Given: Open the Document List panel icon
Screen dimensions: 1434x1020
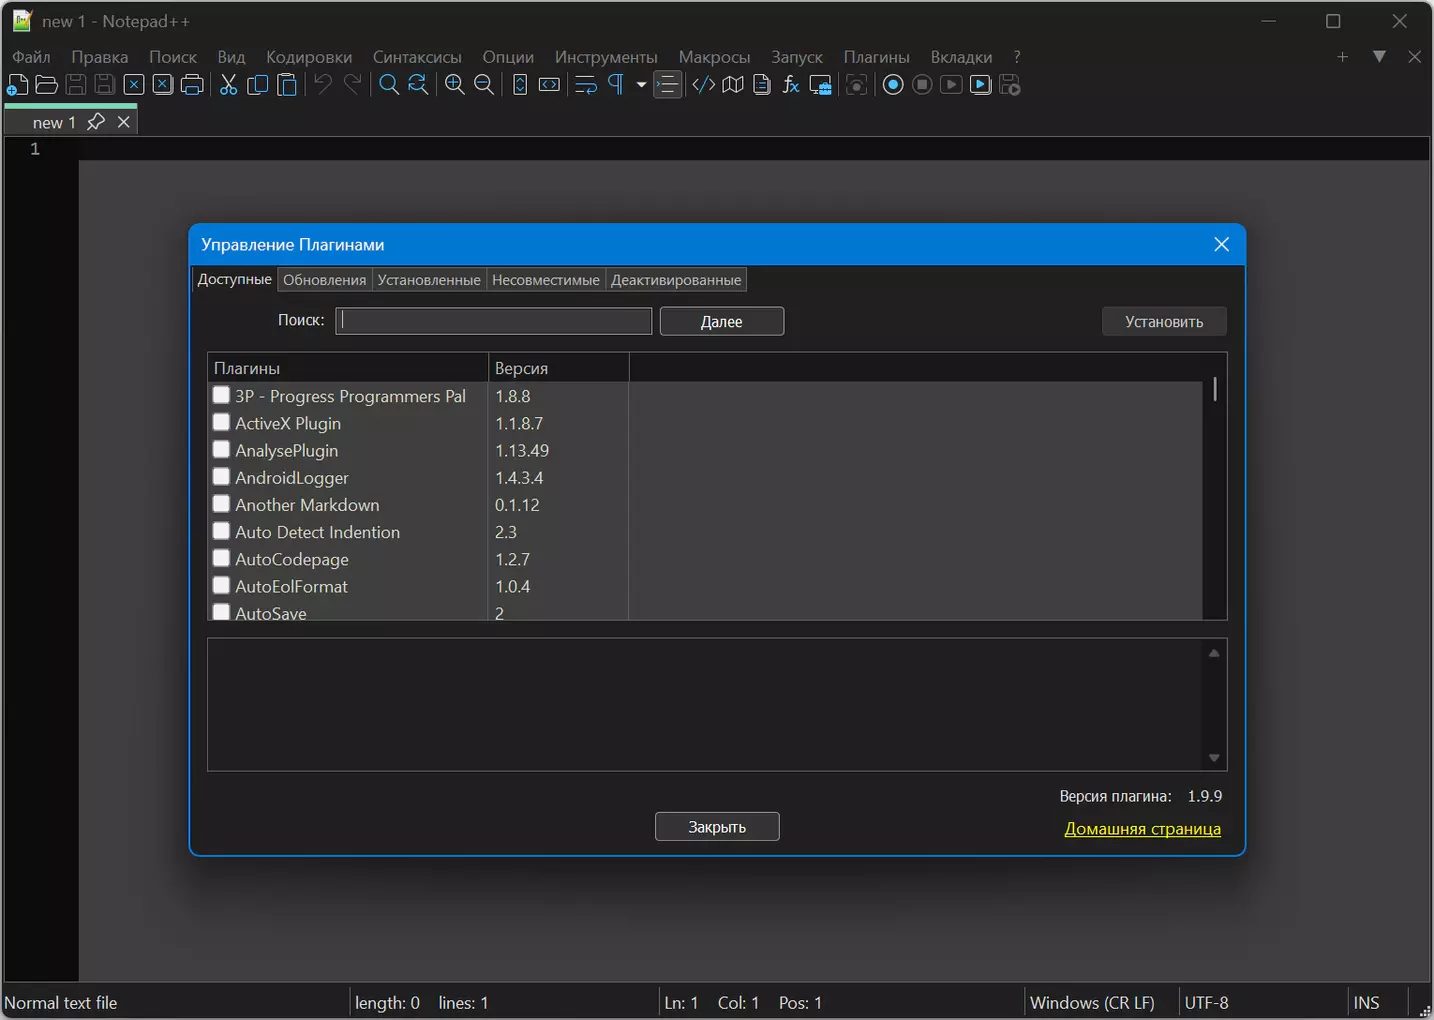Looking at the screenshot, I should click(762, 85).
